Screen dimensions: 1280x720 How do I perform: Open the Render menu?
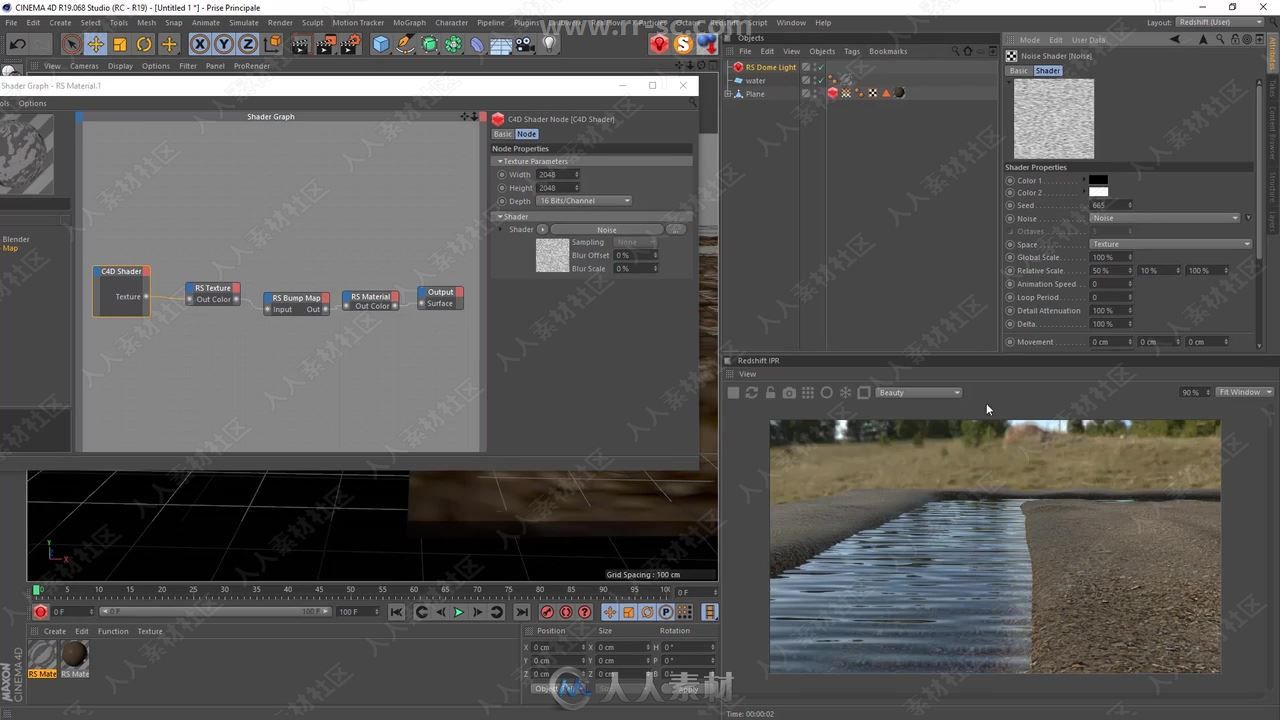pos(280,22)
